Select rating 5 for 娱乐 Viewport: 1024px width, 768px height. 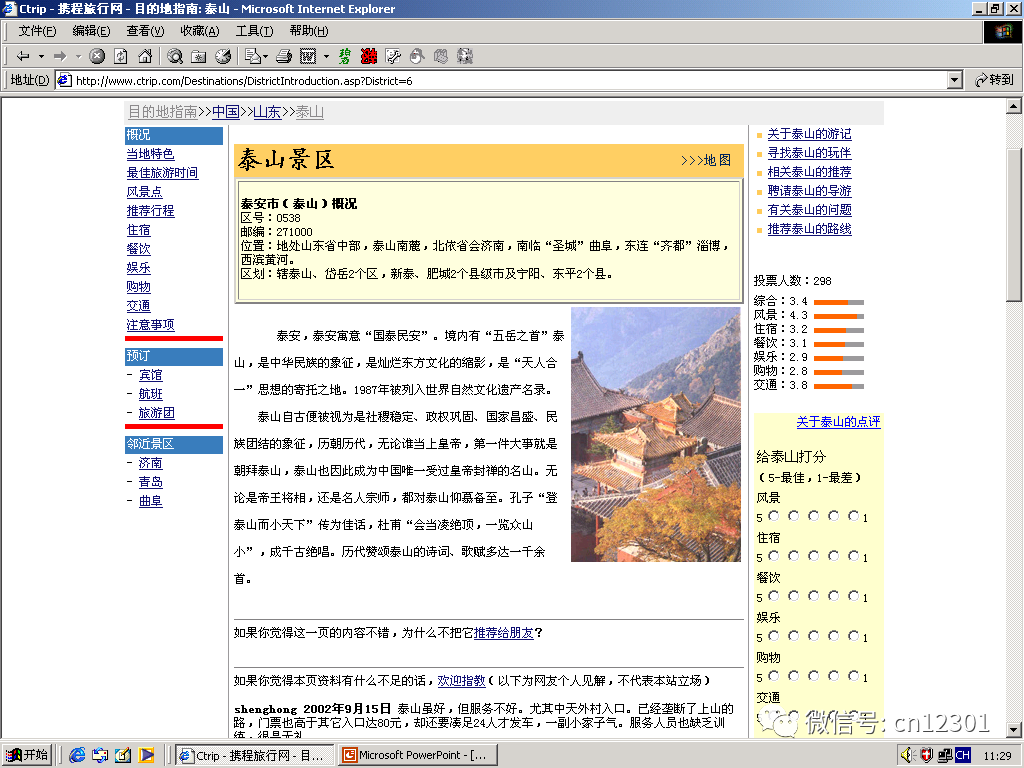pyautogui.click(x=774, y=635)
